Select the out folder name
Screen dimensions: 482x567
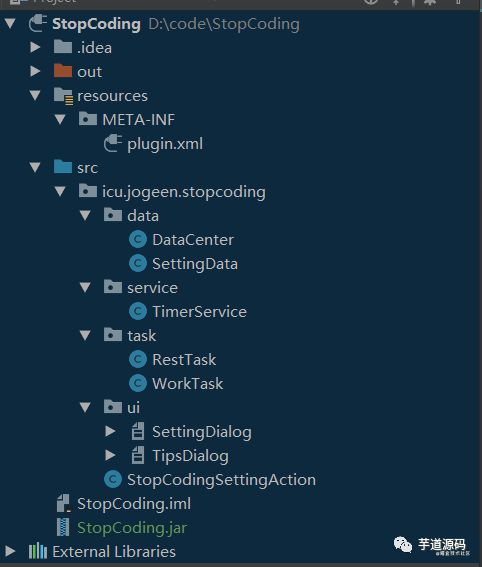89,72
